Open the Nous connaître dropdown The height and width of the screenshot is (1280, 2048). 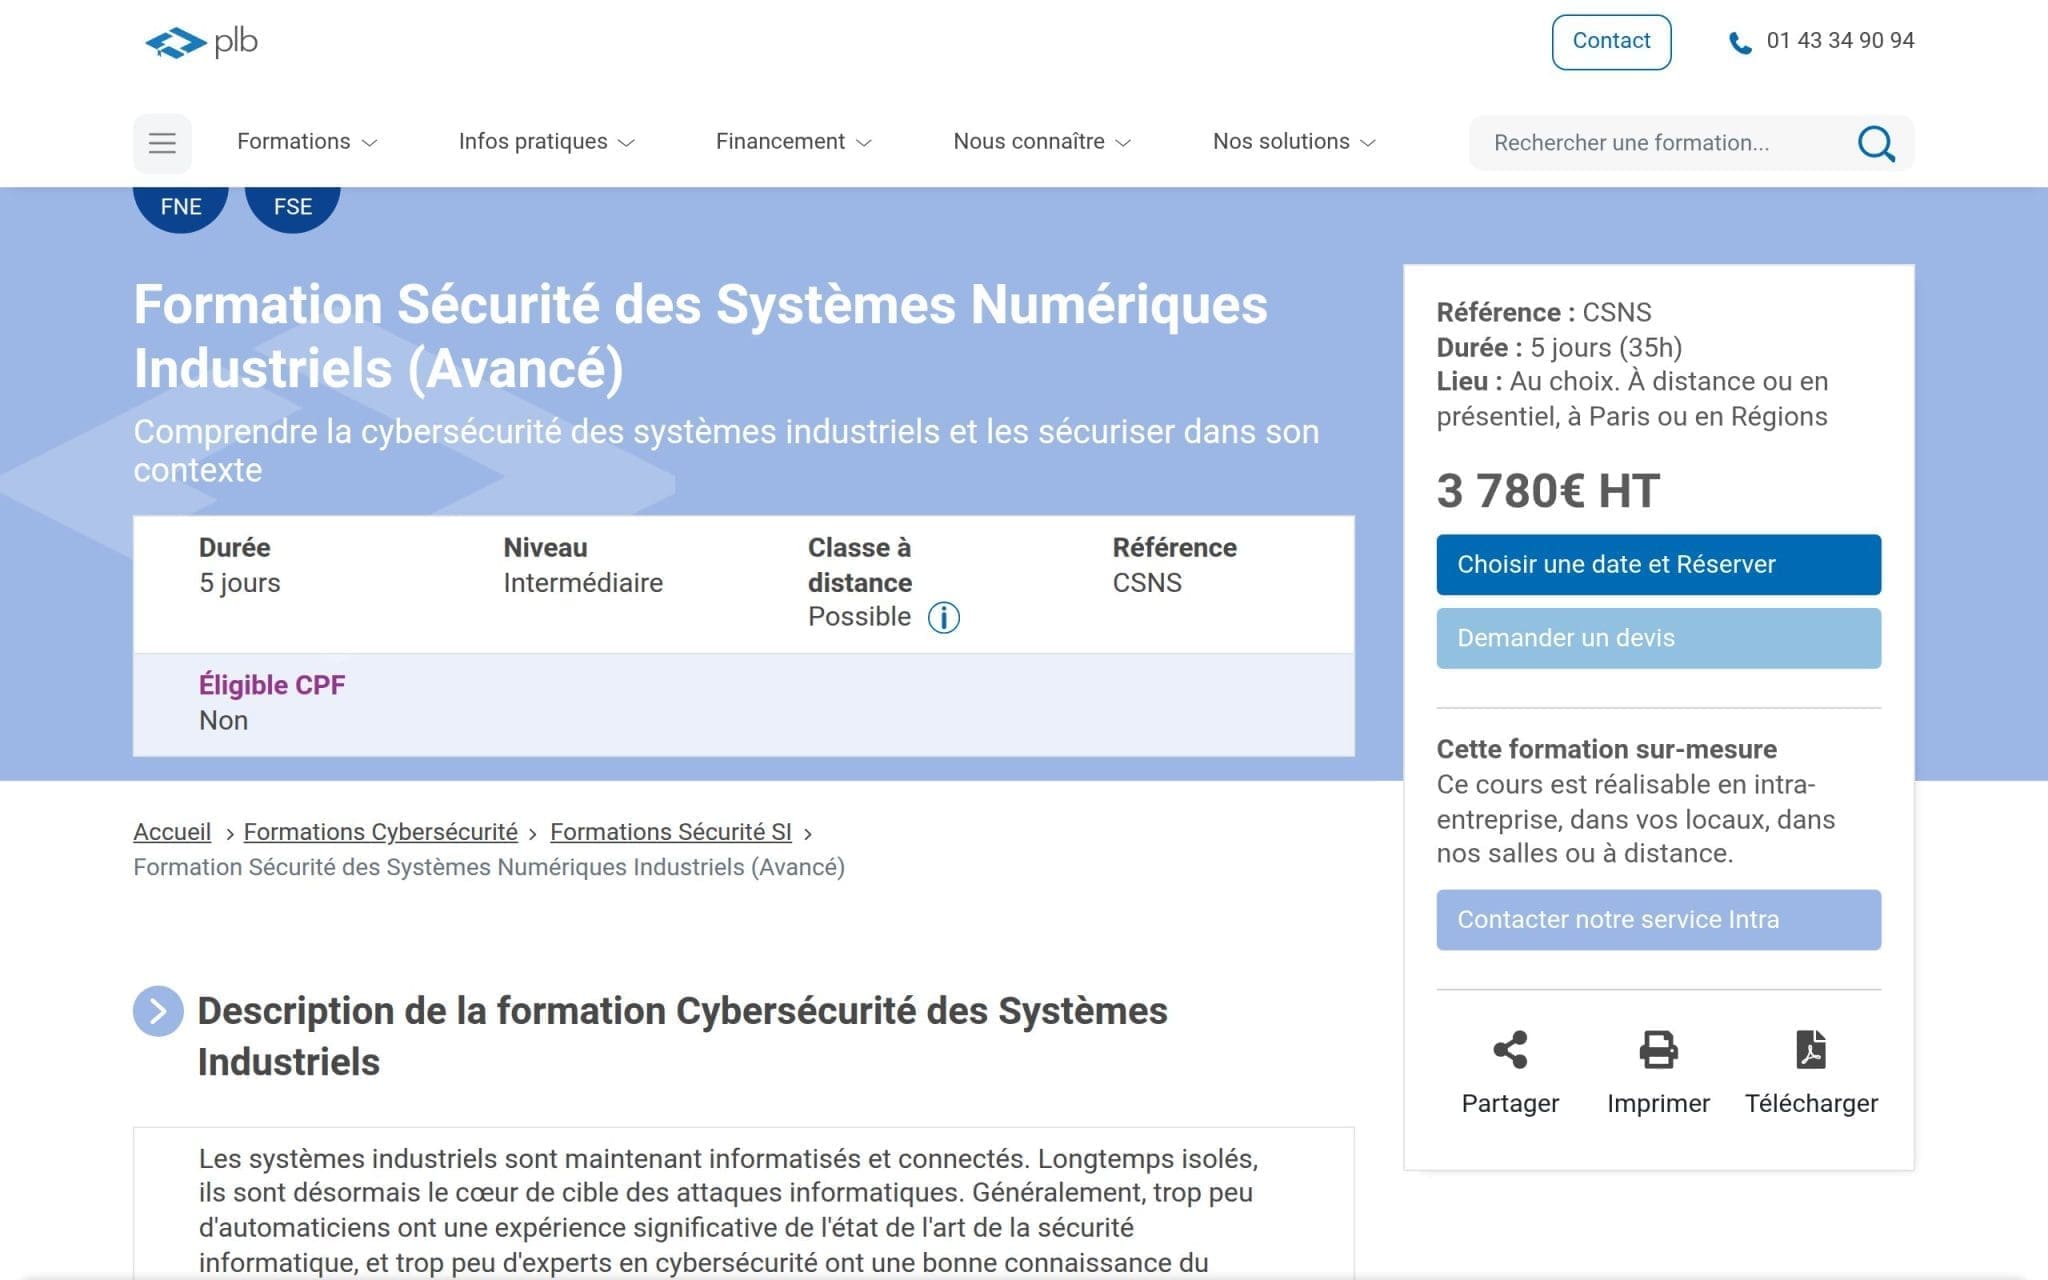pos(1041,142)
